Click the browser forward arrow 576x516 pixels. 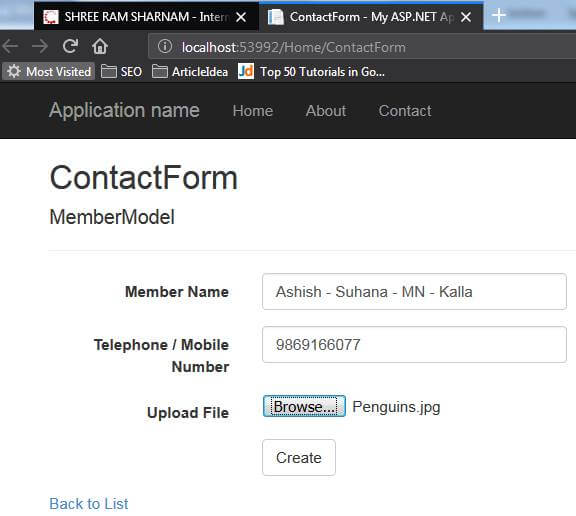tap(40, 46)
